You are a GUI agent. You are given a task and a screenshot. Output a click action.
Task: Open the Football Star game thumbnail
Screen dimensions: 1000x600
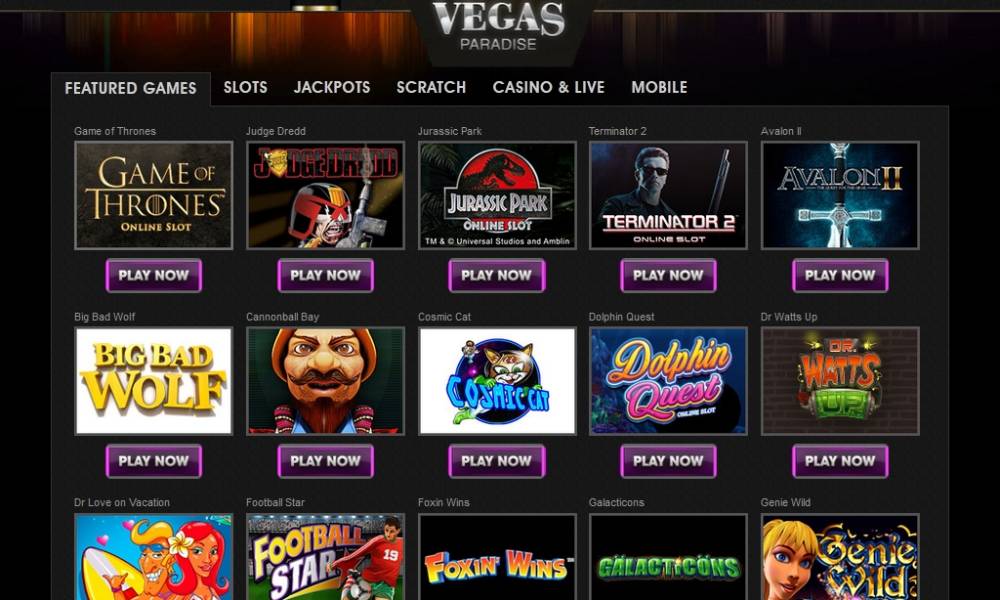click(x=325, y=557)
